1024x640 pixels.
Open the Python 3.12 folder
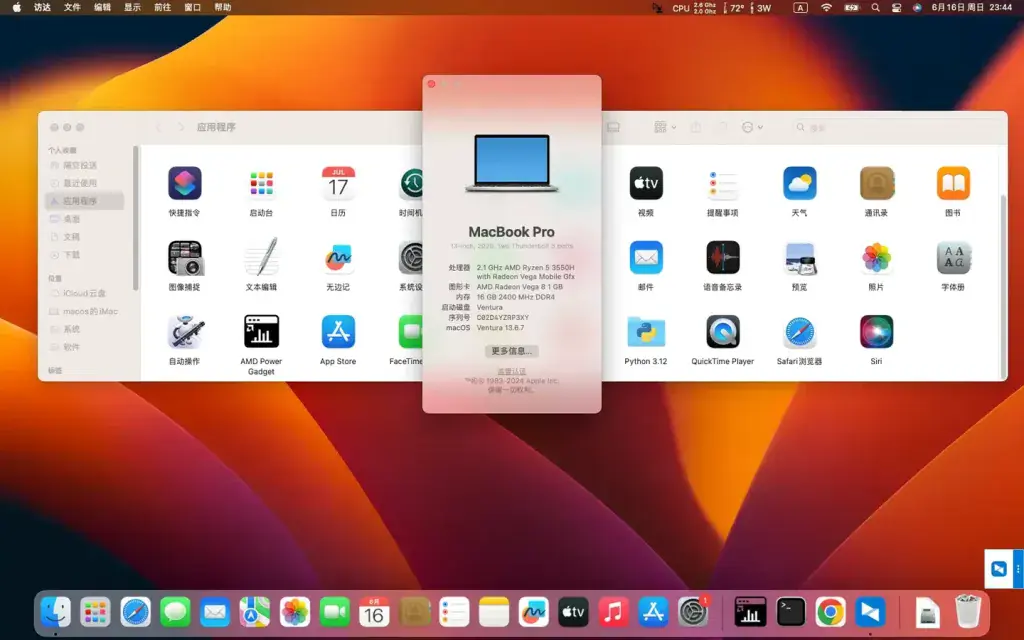point(646,332)
